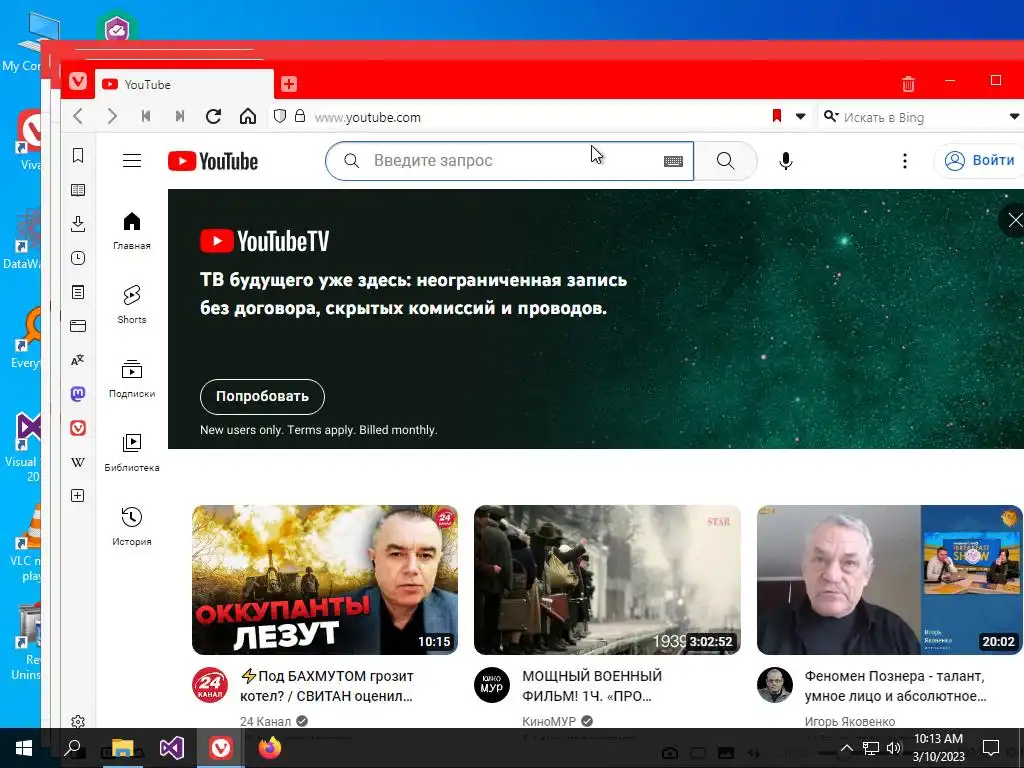
Task: Dismiss the YouTube TV banner
Action: click(x=1014, y=220)
